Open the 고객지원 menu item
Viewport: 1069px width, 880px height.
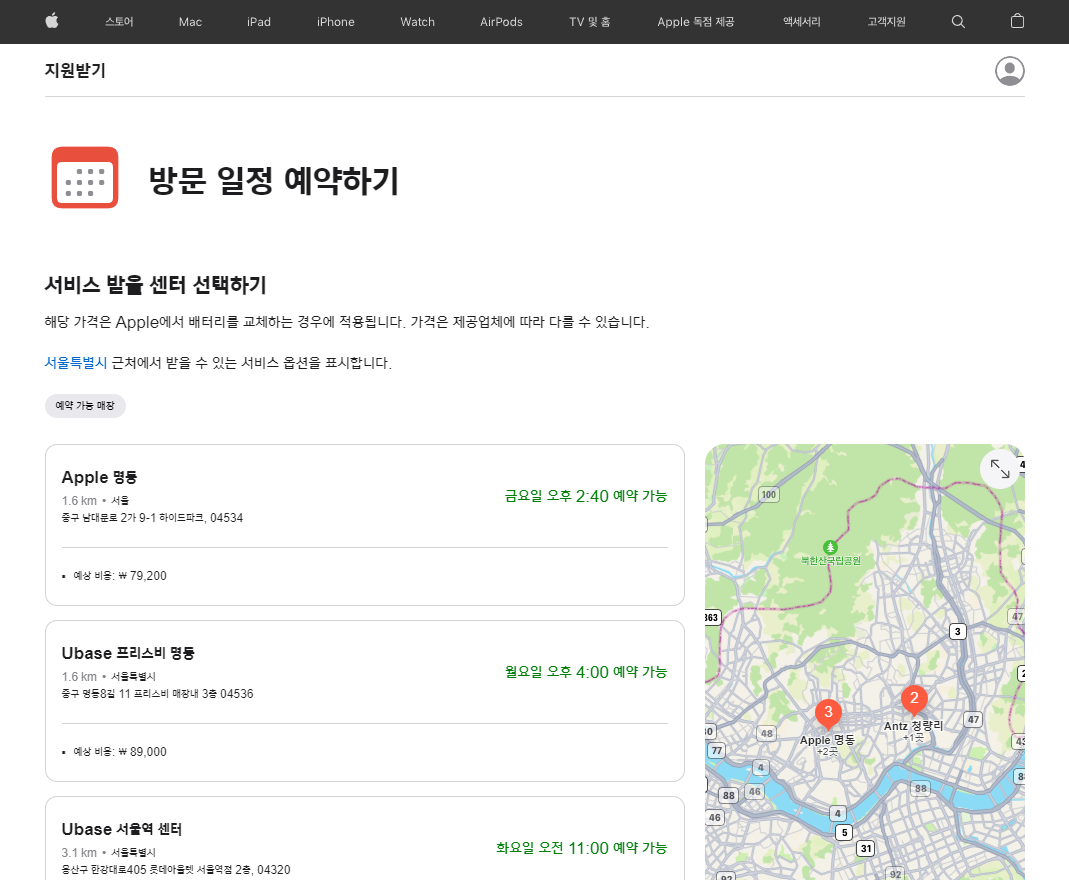click(x=886, y=22)
